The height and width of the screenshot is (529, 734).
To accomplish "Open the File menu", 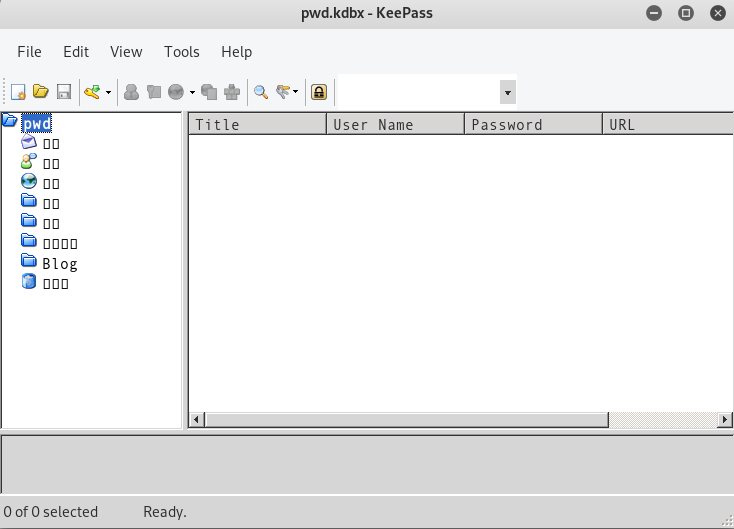I will pos(29,51).
